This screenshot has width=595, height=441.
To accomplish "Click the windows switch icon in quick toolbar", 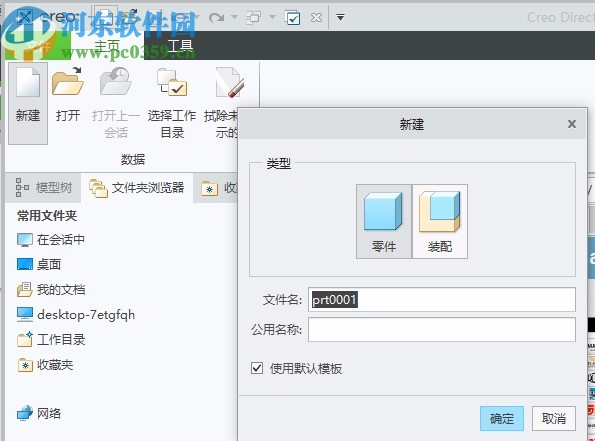I will click(254, 17).
